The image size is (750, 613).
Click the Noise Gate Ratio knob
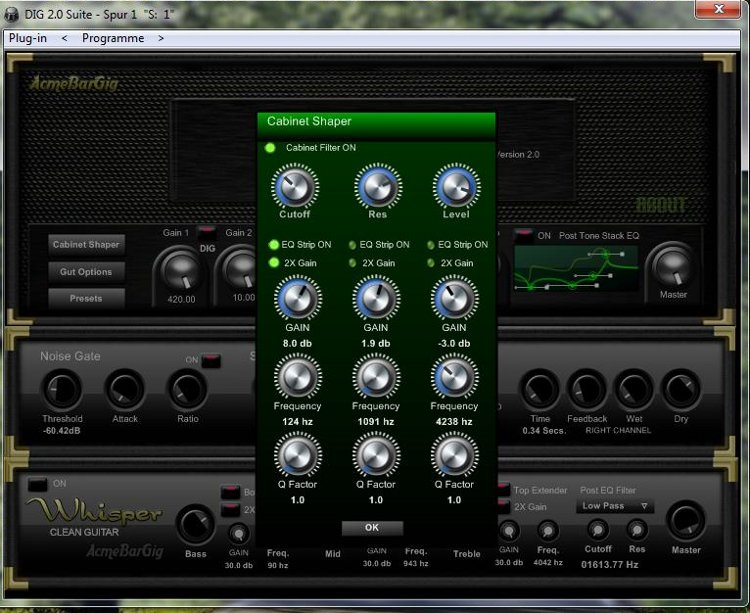point(188,390)
